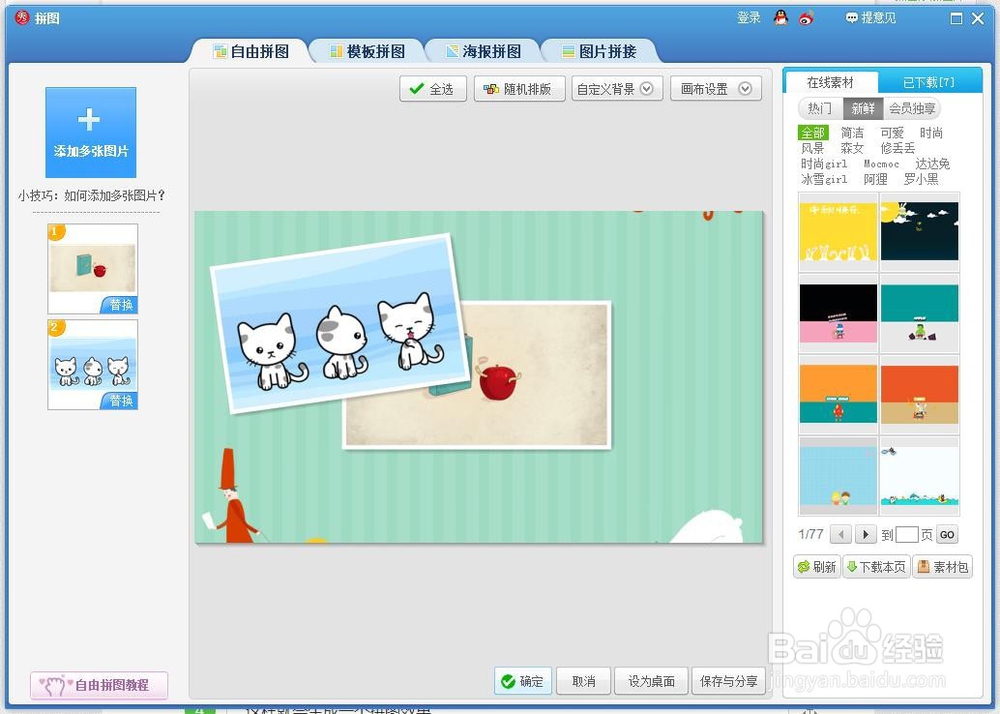
Task: Choose the Mocmoc category
Action: [881, 164]
